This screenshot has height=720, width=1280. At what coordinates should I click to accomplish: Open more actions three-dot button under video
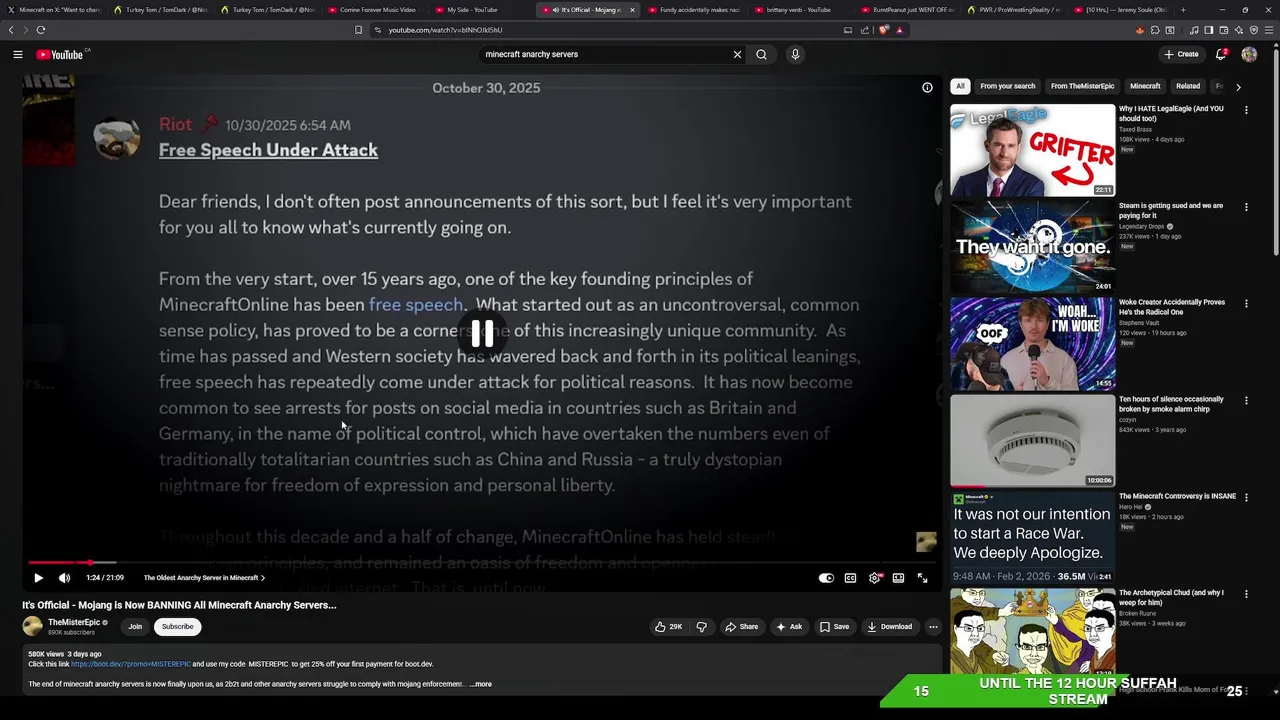click(933, 627)
